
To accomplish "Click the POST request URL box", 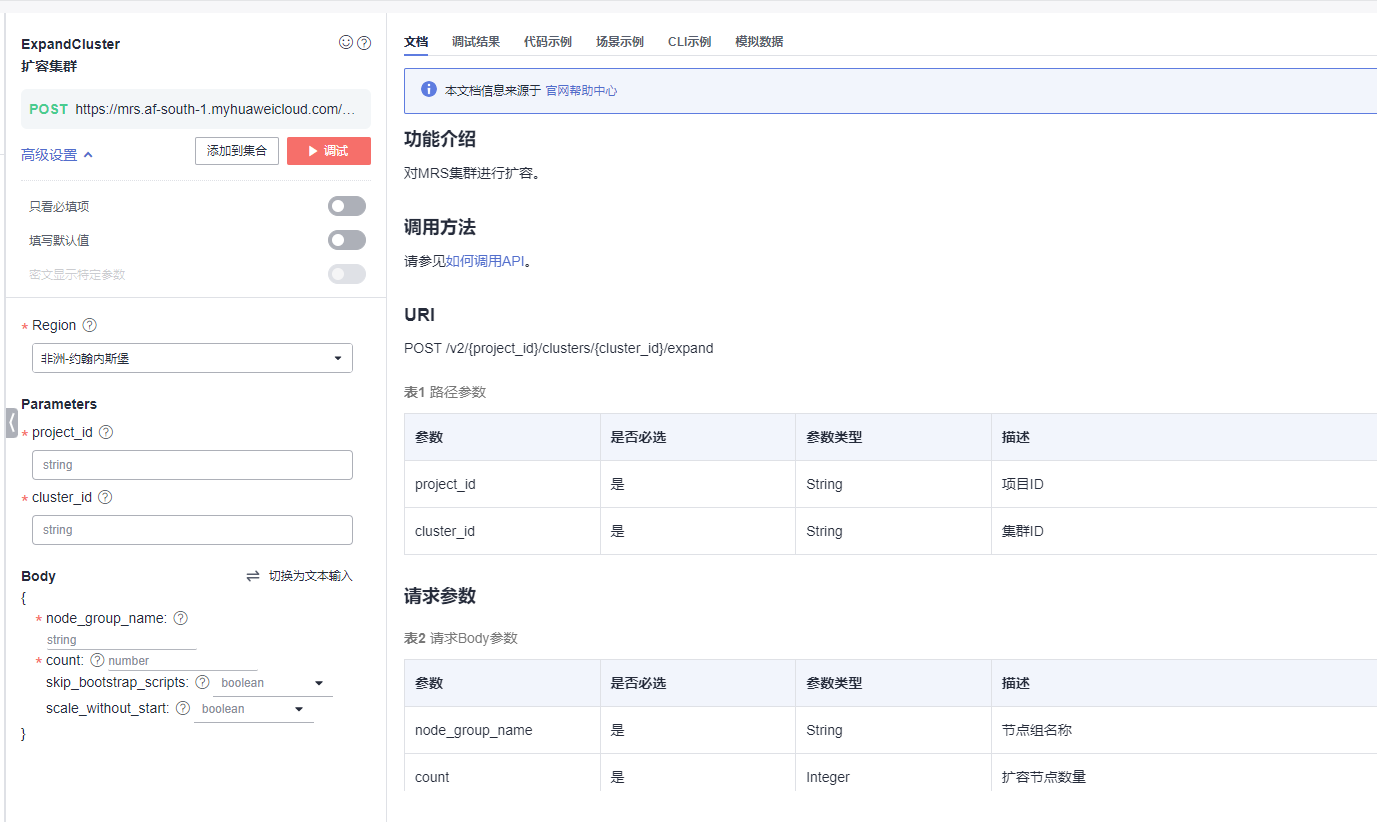I will 196,109.
